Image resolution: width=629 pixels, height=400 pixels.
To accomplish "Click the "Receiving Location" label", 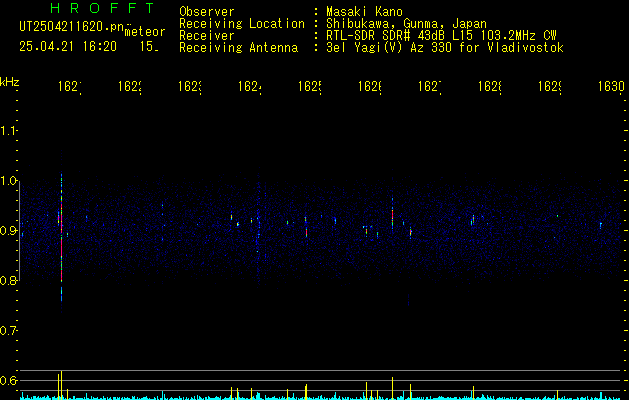I will tap(242, 24).
